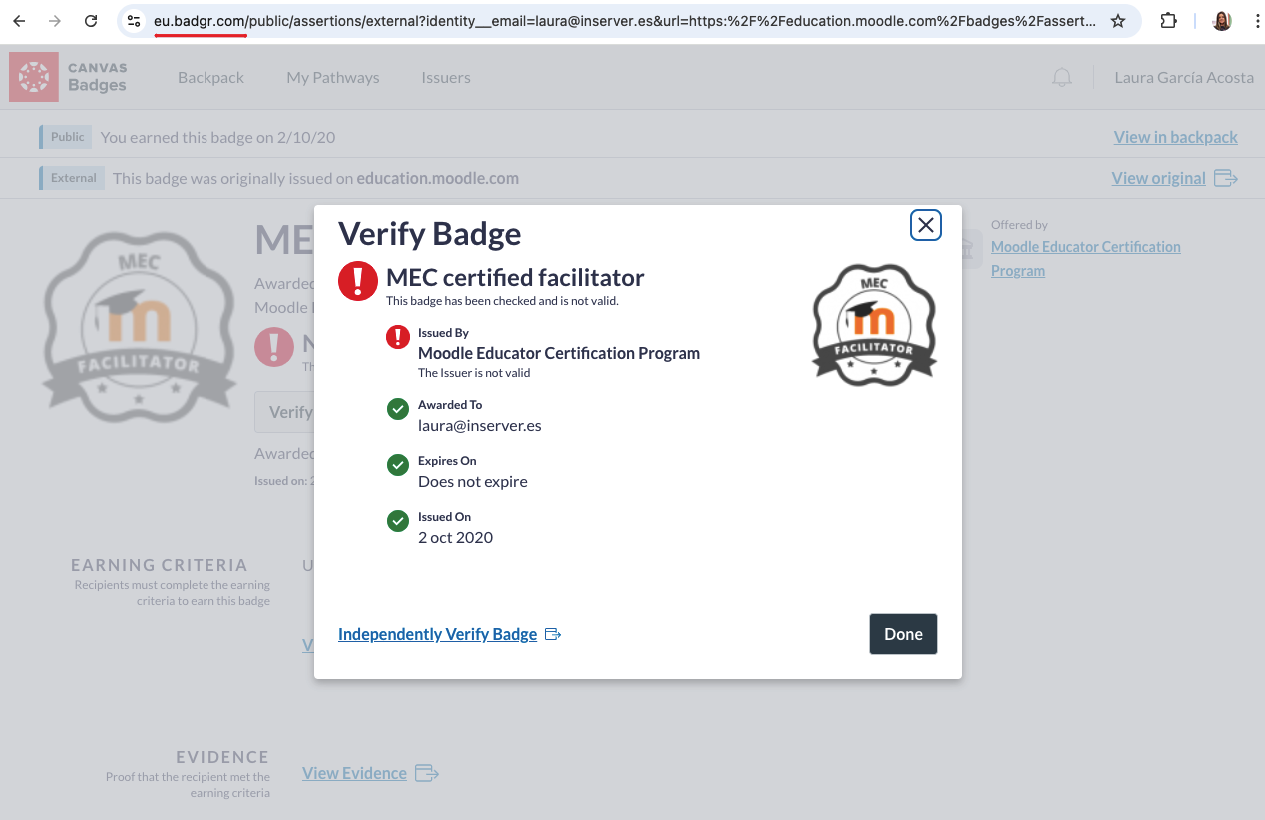Click red warning icon beside Issued By

[398, 337]
